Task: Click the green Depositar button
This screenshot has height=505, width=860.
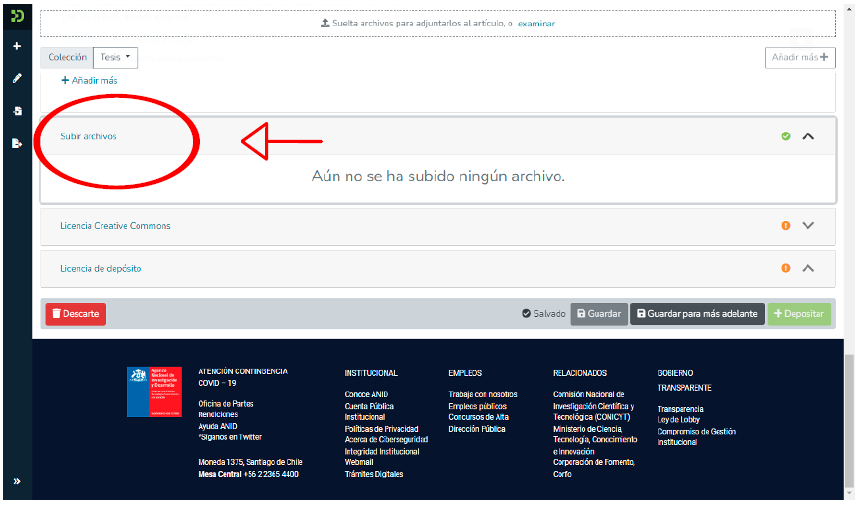Action: coord(799,314)
